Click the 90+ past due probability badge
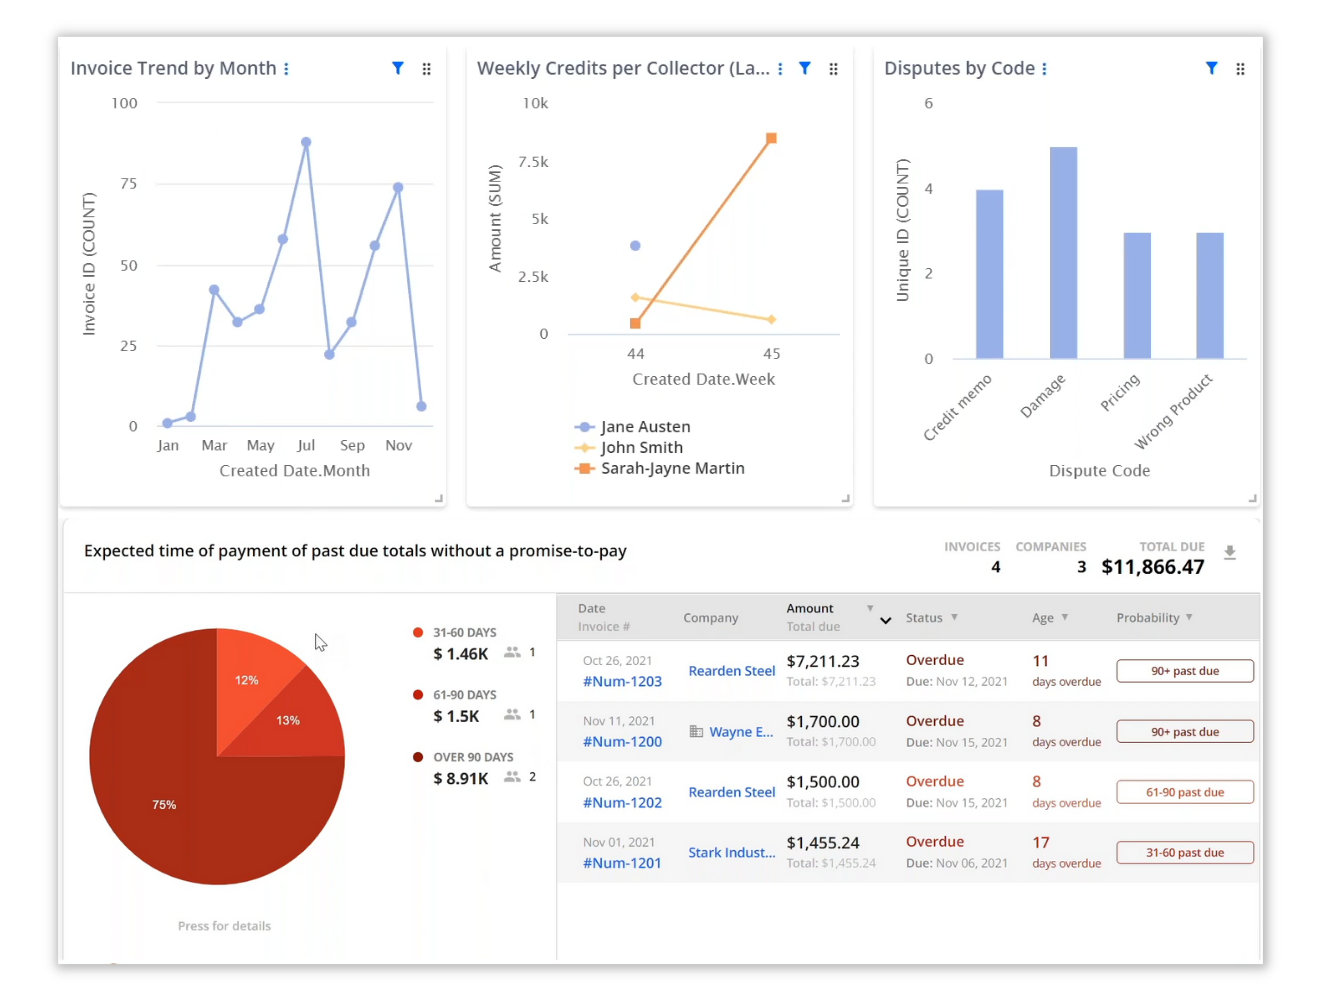The width and height of the screenshot is (1320, 1000). click(x=1184, y=671)
